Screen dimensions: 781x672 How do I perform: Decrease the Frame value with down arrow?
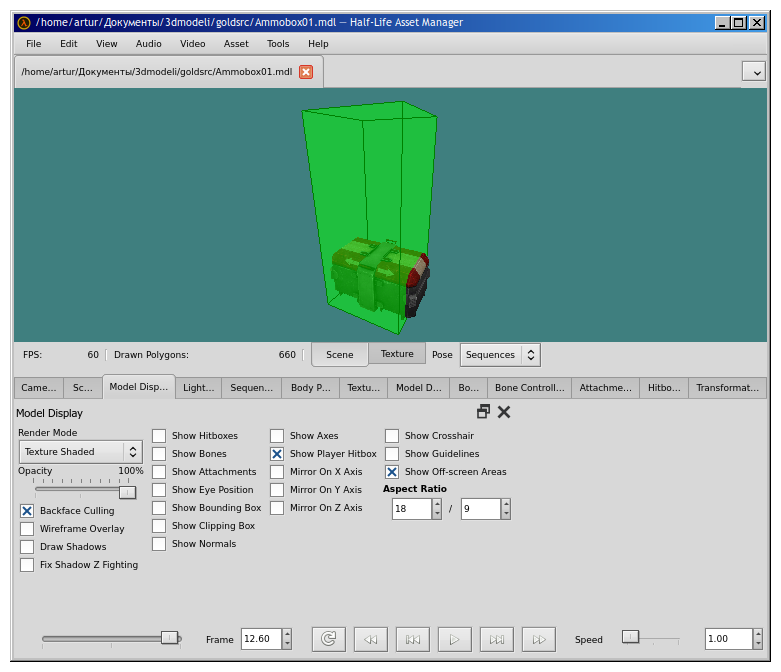coord(287,644)
